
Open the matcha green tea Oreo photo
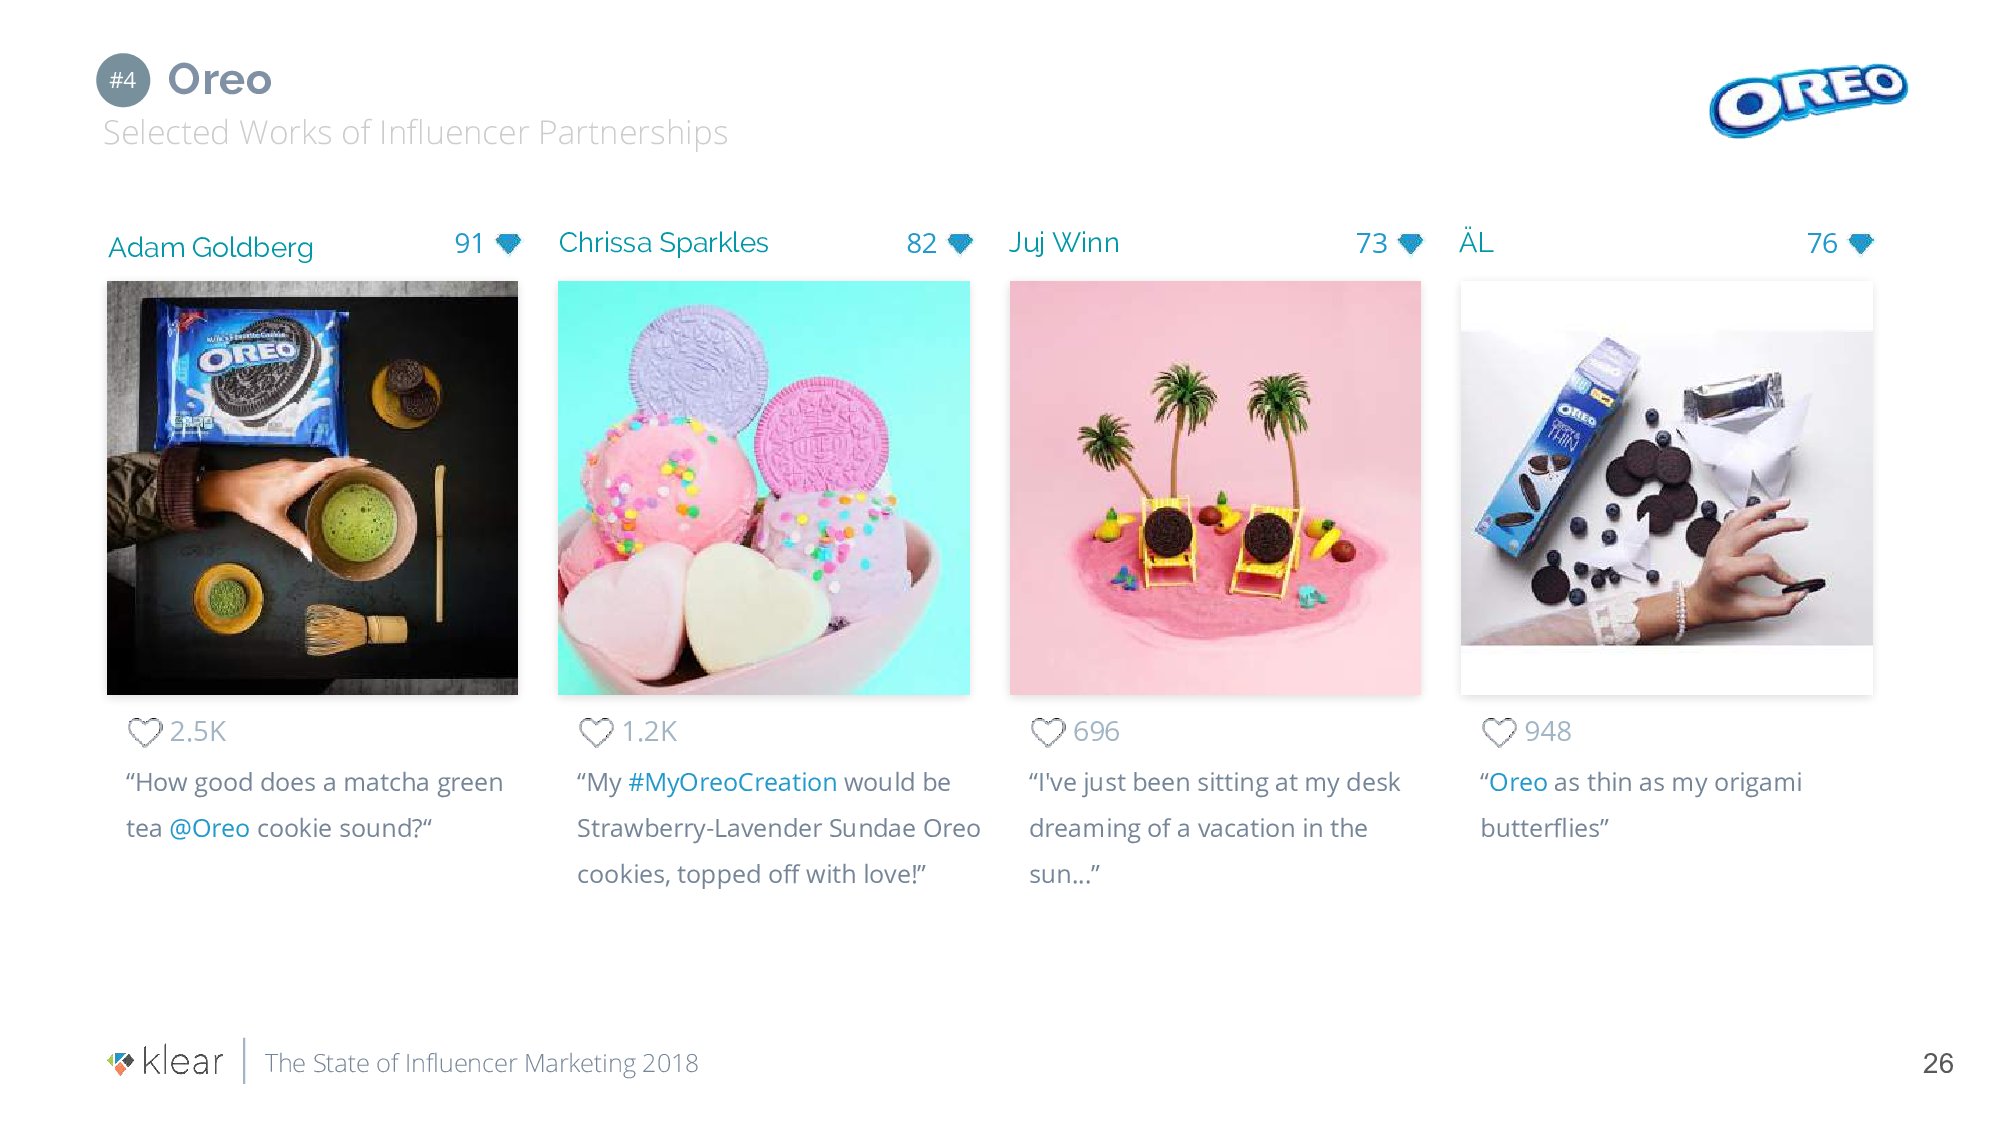click(x=312, y=488)
